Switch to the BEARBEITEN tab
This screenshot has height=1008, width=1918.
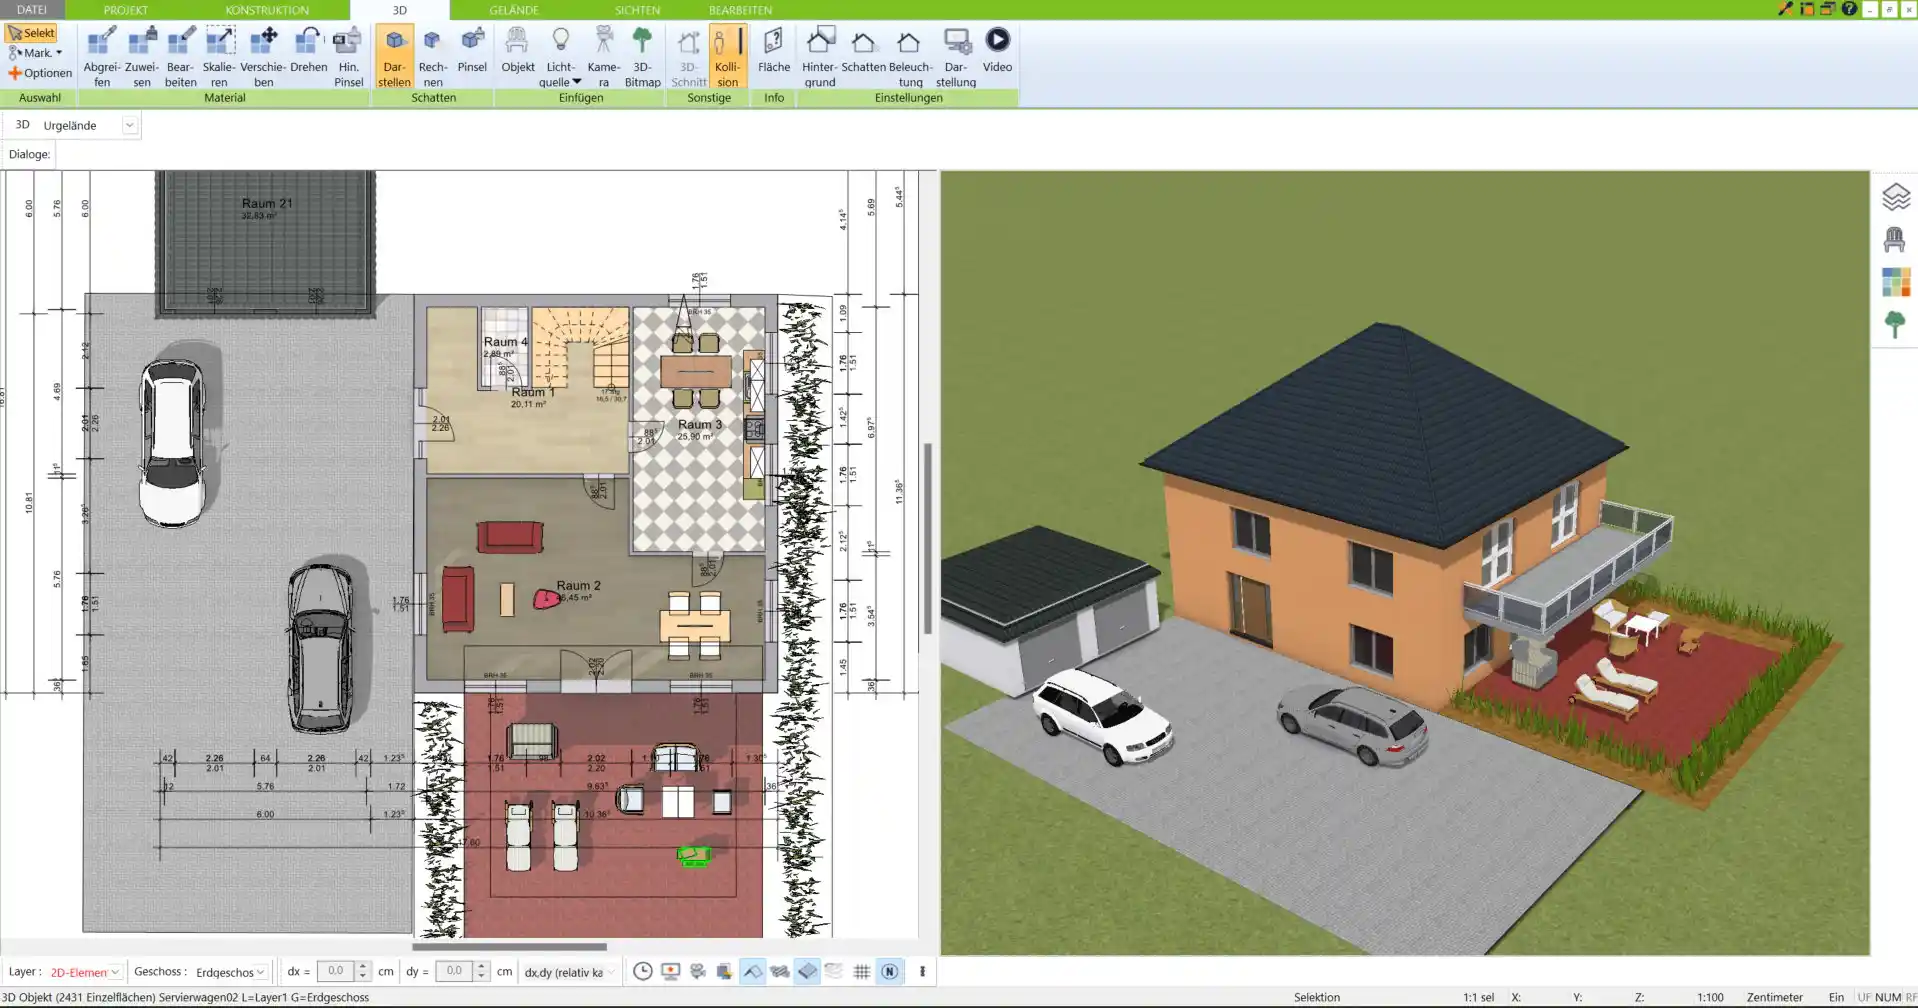click(x=740, y=10)
